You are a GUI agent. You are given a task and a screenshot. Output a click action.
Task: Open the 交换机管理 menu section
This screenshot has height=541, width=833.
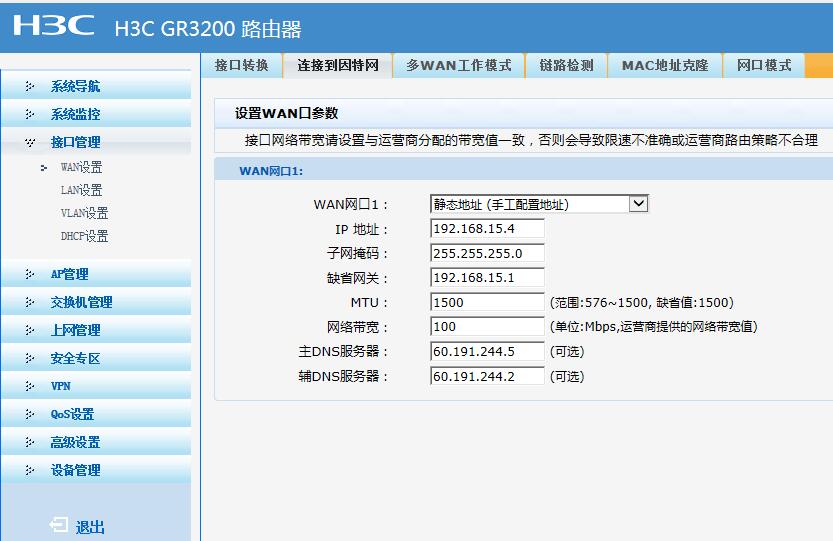(96, 302)
